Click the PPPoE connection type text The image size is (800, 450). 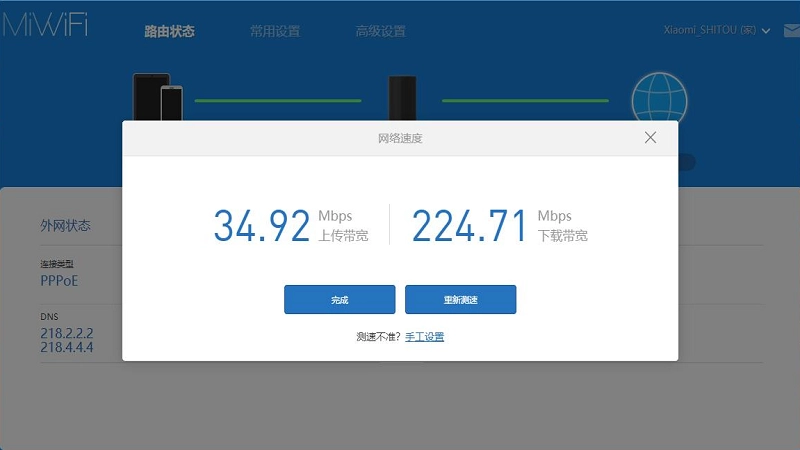[59, 281]
